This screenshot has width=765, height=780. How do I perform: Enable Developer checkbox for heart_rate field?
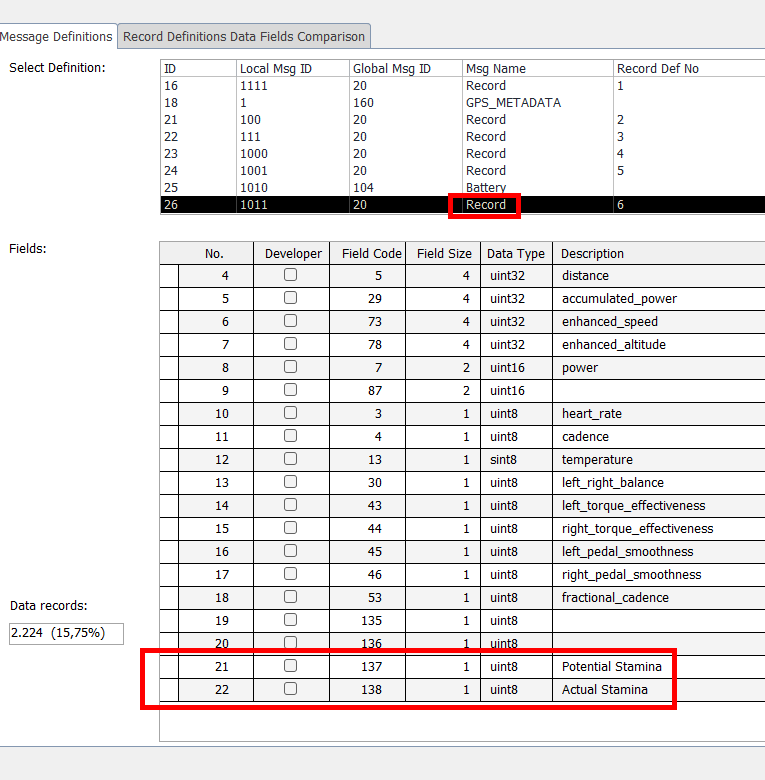coord(290,413)
